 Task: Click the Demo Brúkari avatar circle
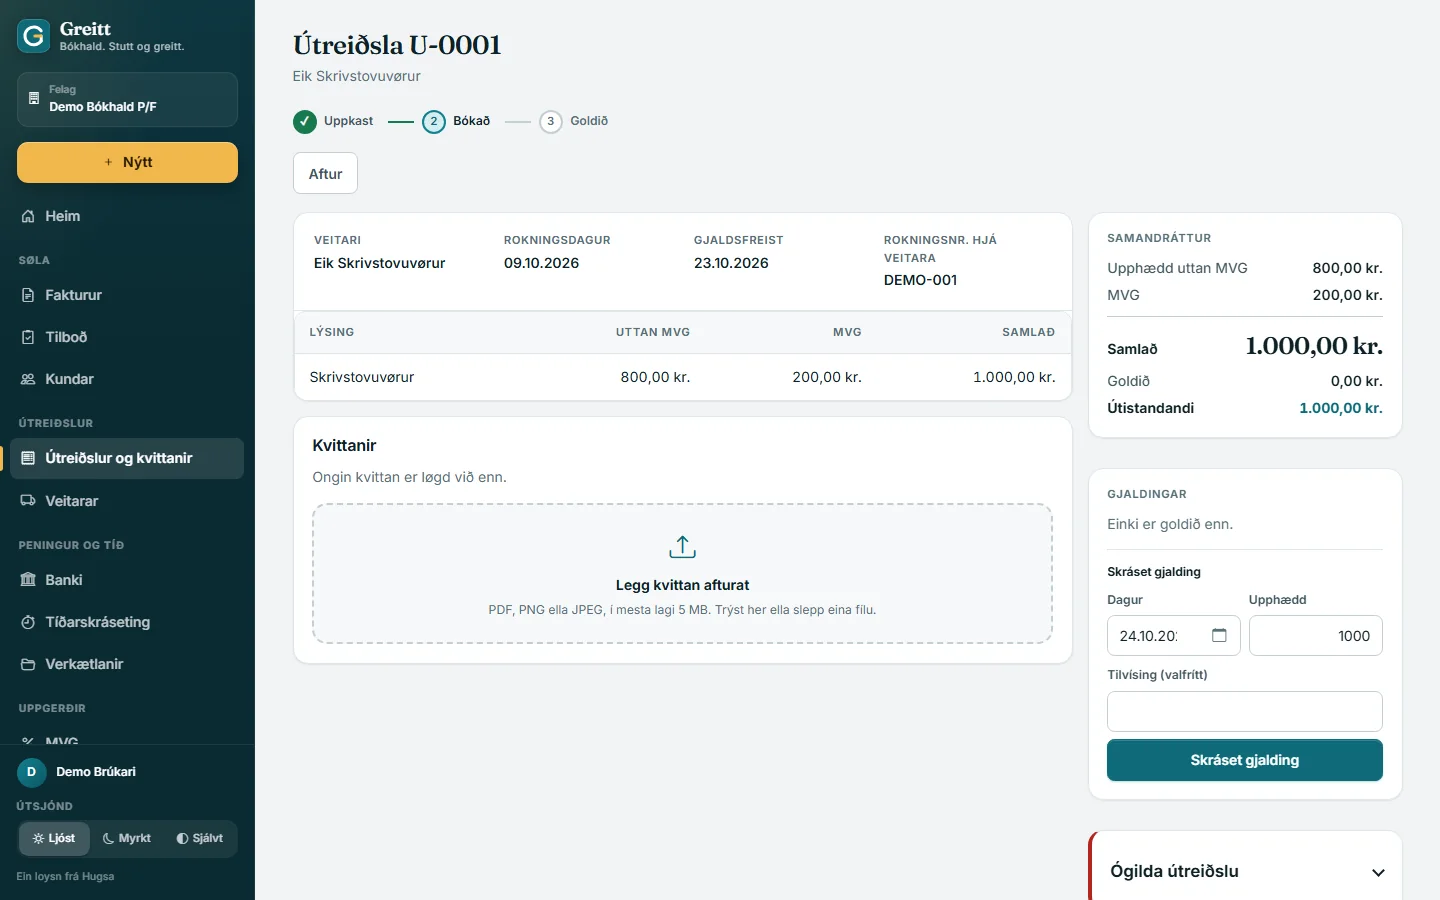(31, 772)
